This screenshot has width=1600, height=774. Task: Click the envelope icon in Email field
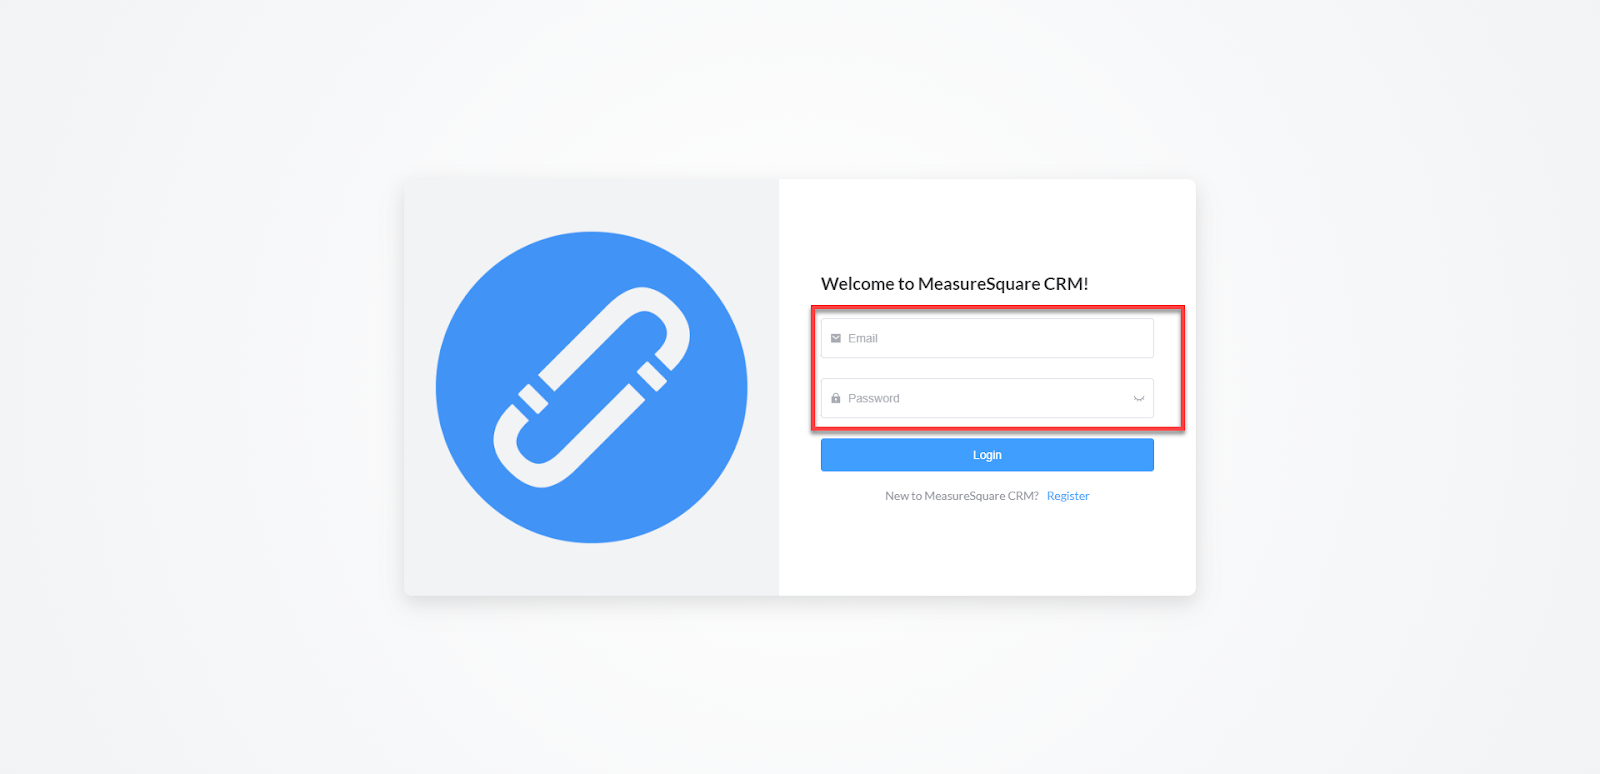pos(836,338)
